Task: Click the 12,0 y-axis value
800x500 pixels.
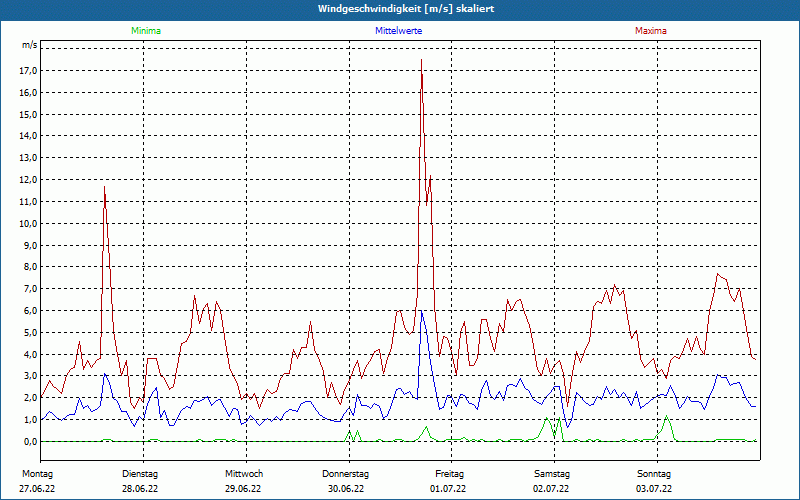Action: coord(29,180)
